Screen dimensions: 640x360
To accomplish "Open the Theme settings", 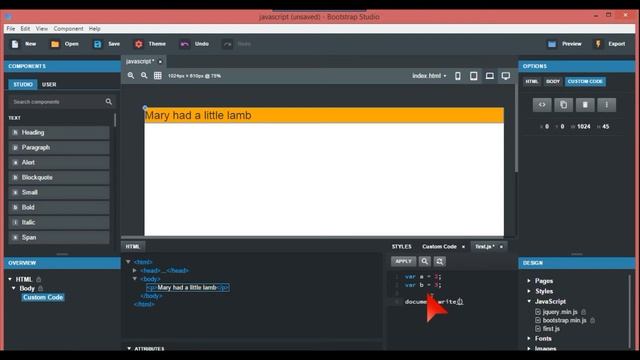I will (150, 44).
